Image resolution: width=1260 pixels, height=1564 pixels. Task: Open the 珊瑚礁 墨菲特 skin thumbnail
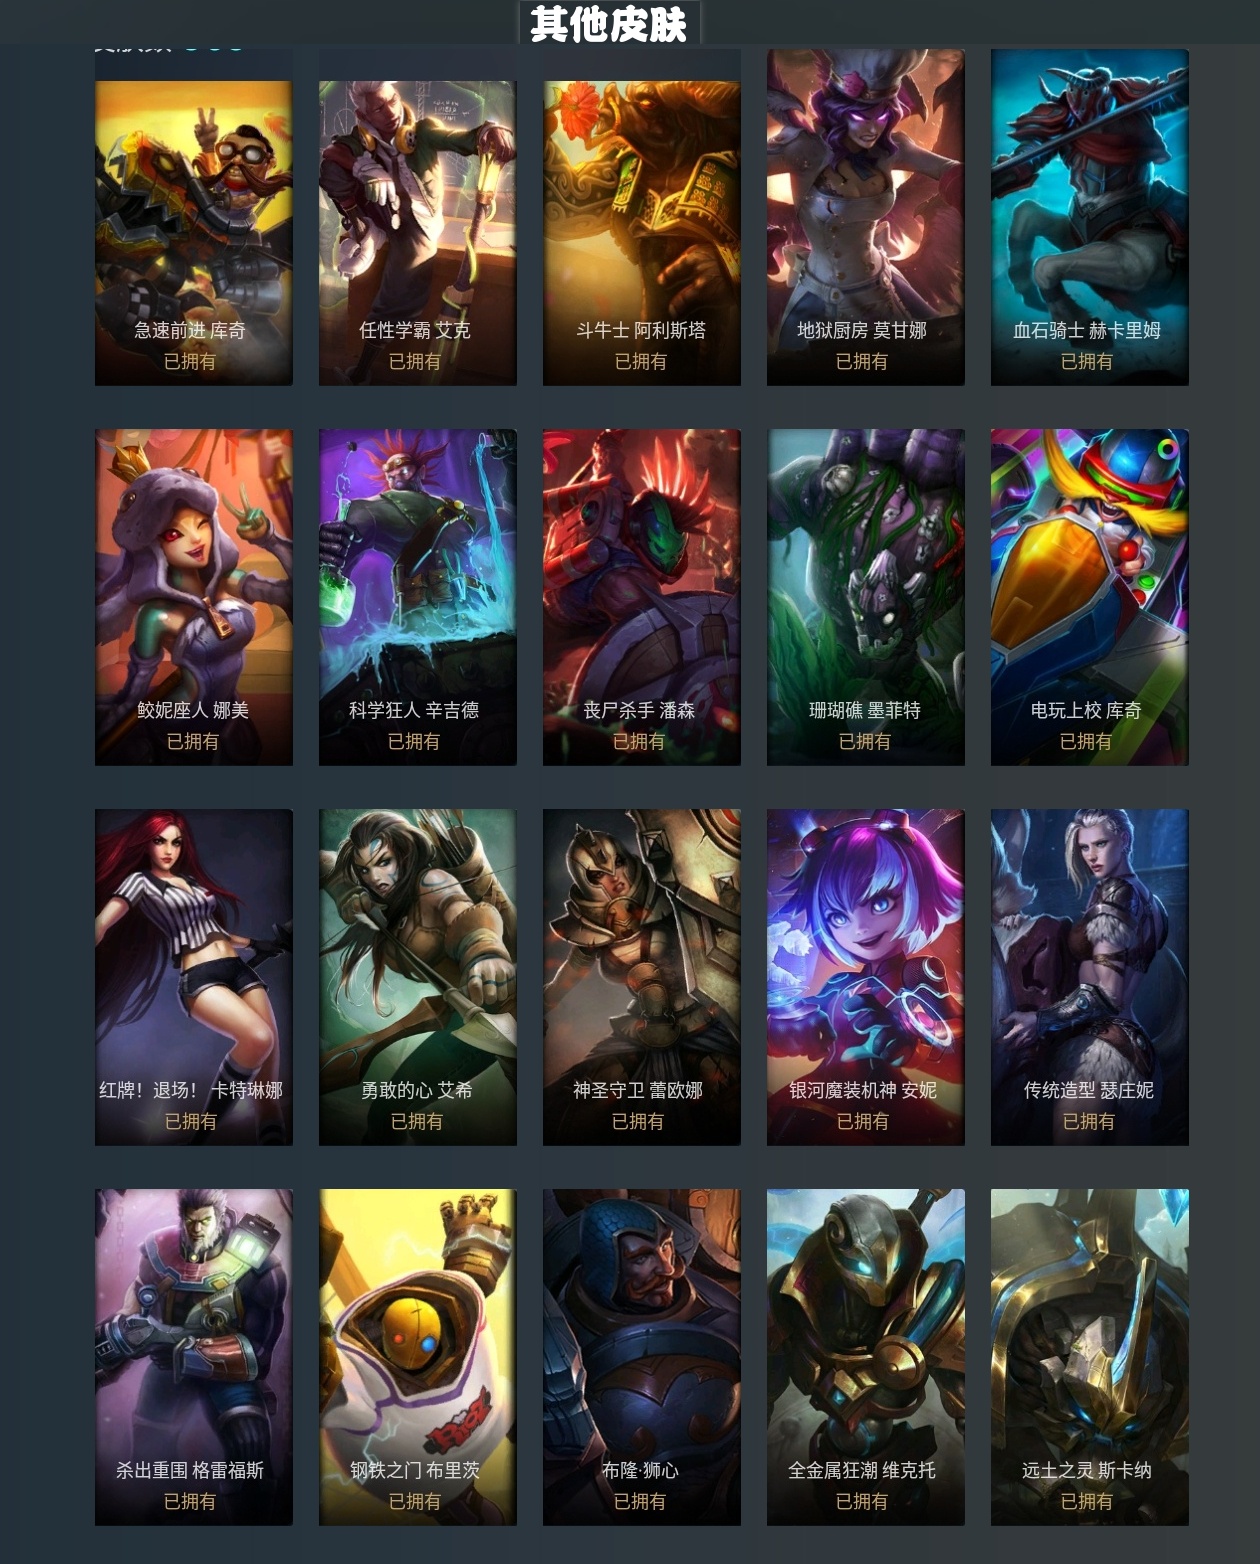[x=866, y=597]
